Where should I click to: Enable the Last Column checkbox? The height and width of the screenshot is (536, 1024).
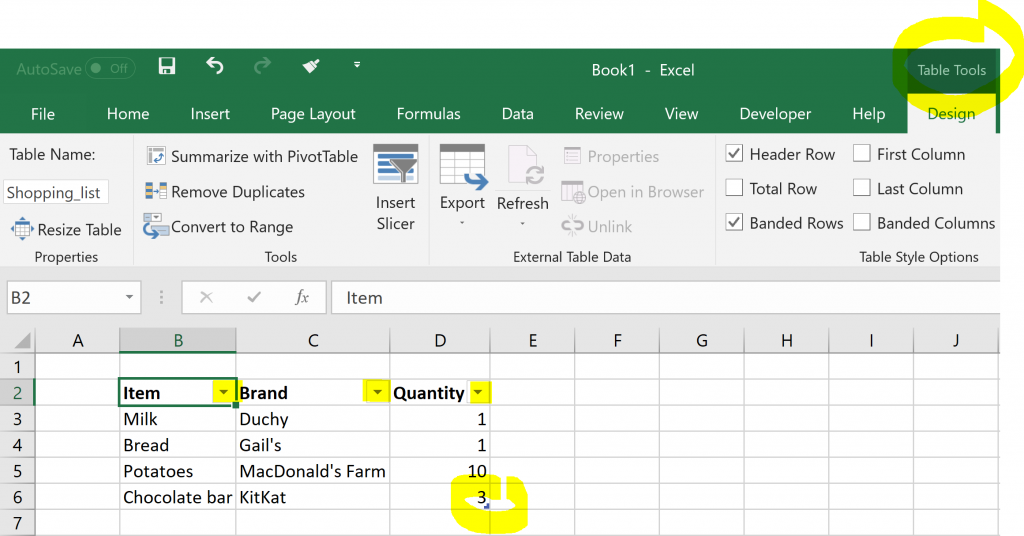tap(861, 188)
